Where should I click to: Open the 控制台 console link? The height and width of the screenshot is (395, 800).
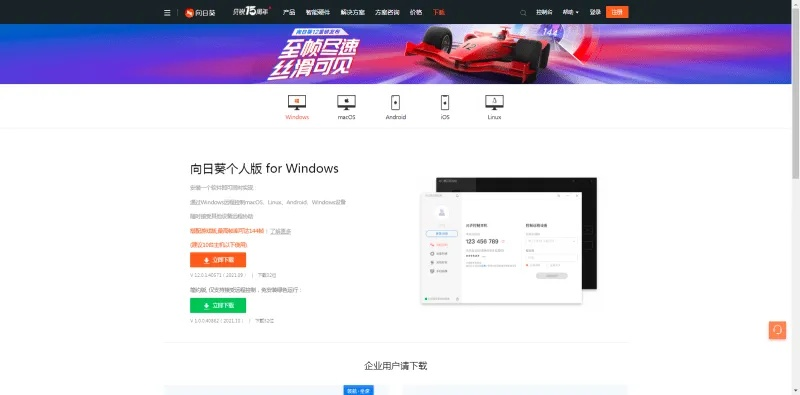(544, 12)
